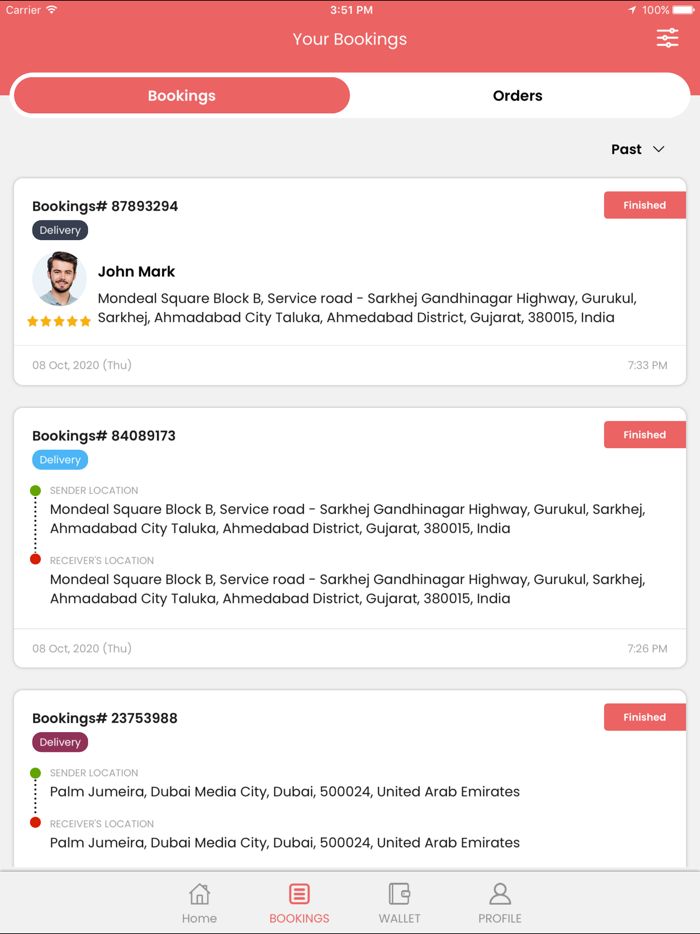Tap Finished status on booking 84089173
Image resolution: width=700 pixels, height=934 pixels.
[x=644, y=435]
